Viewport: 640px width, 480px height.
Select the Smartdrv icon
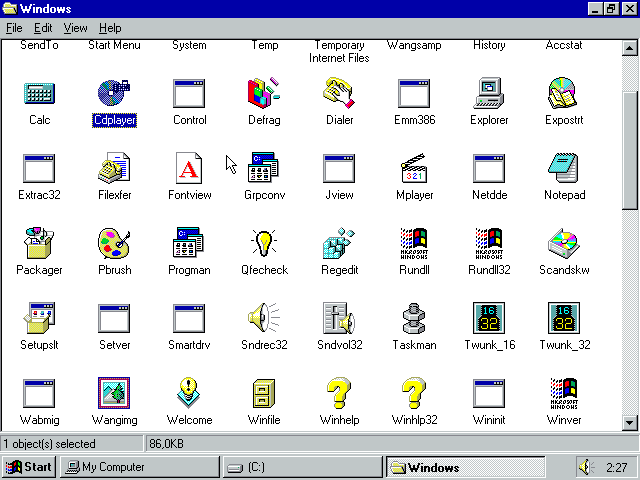click(189, 318)
